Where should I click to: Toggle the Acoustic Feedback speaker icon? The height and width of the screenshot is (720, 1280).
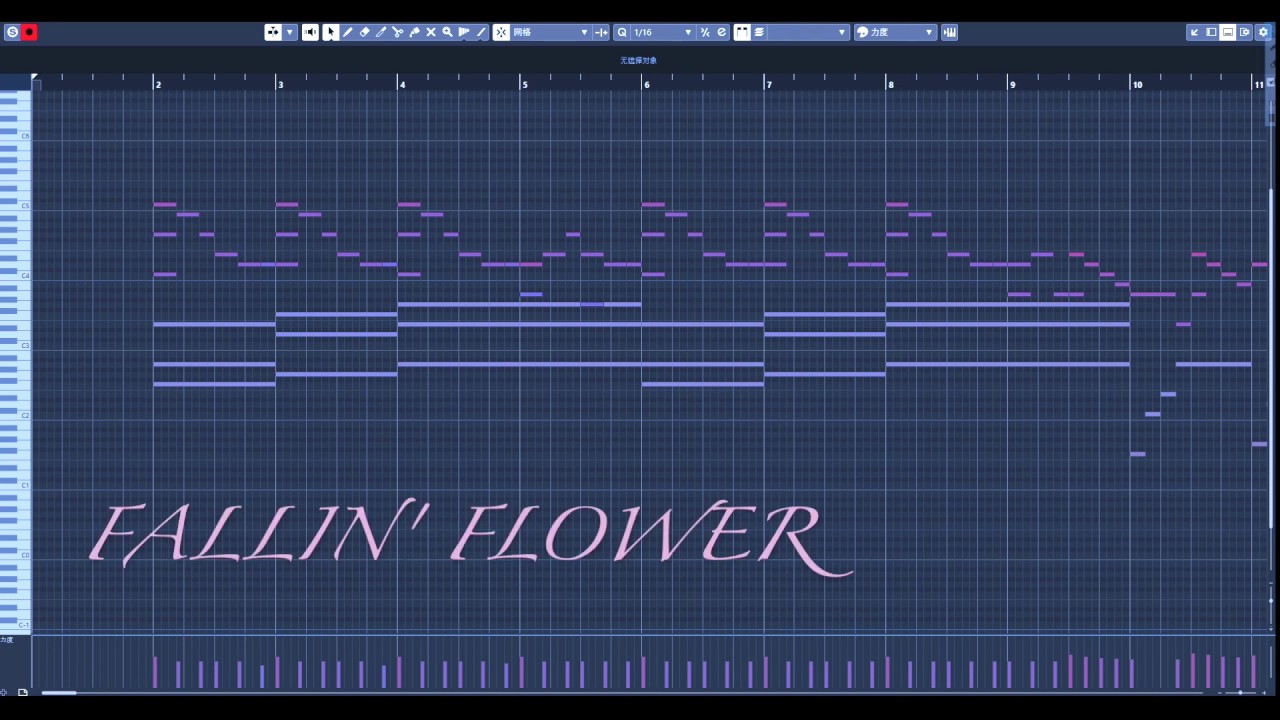click(x=310, y=32)
